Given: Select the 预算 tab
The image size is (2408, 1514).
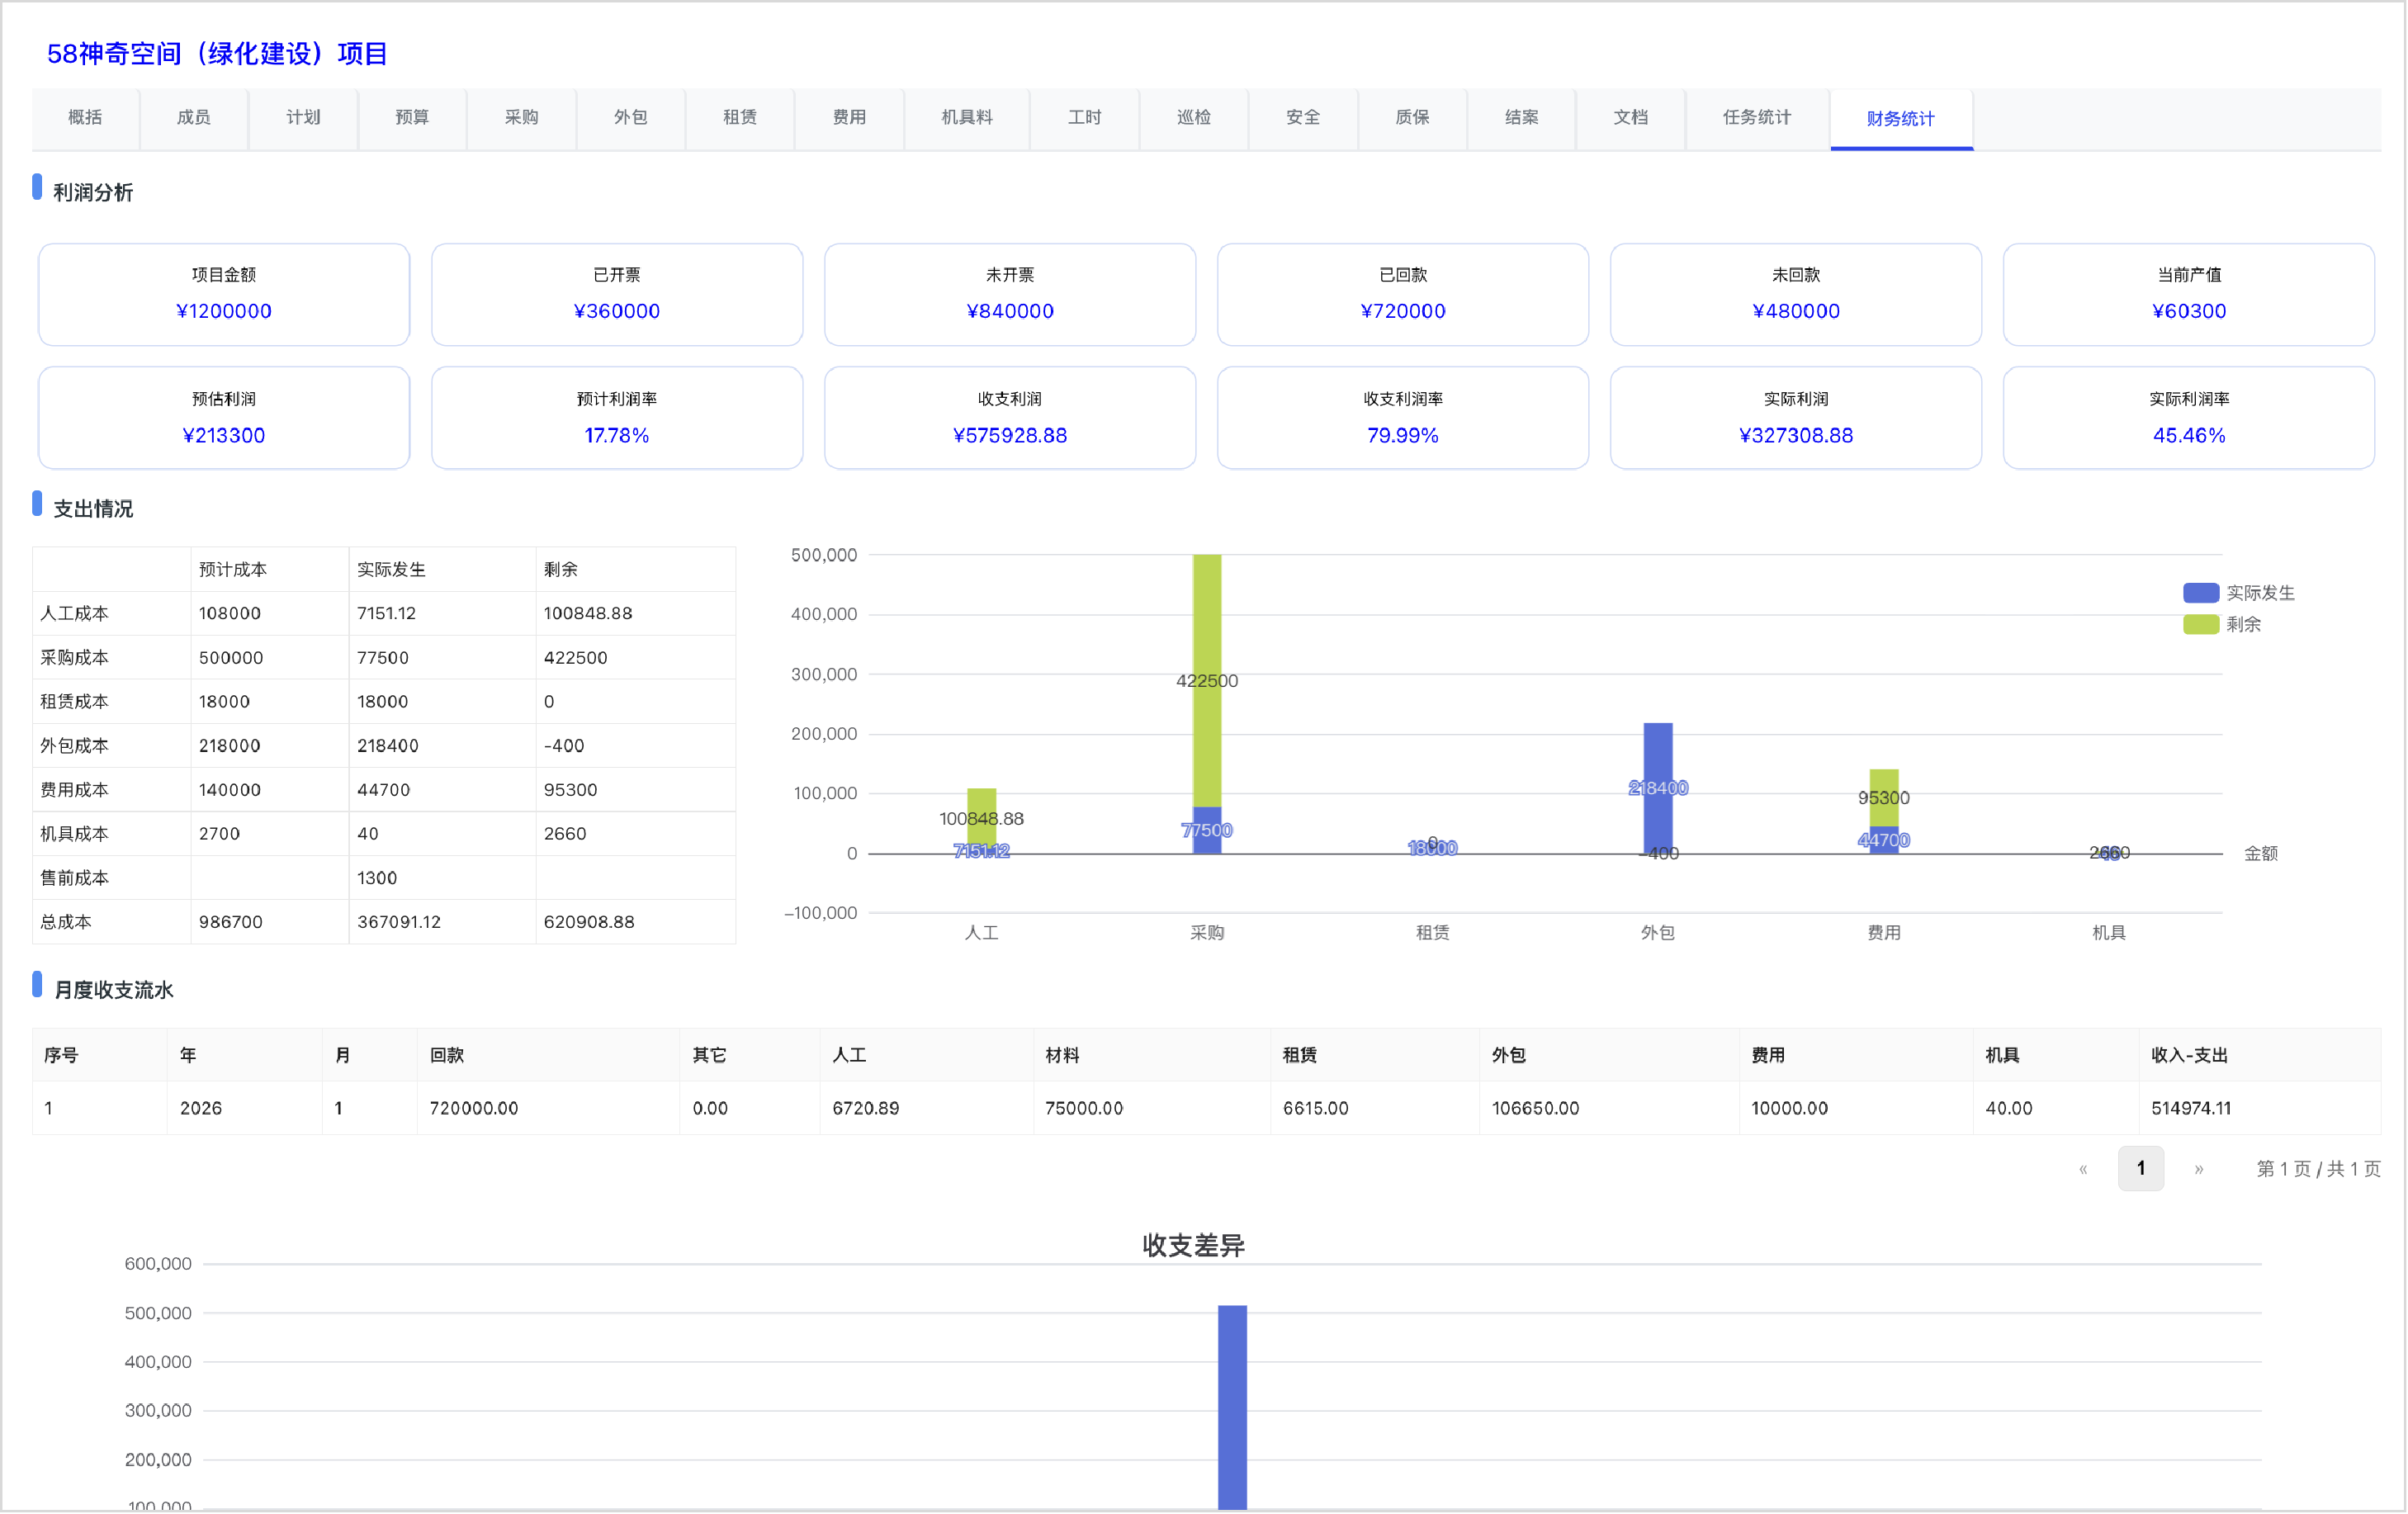Looking at the screenshot, I should (412, 118).
